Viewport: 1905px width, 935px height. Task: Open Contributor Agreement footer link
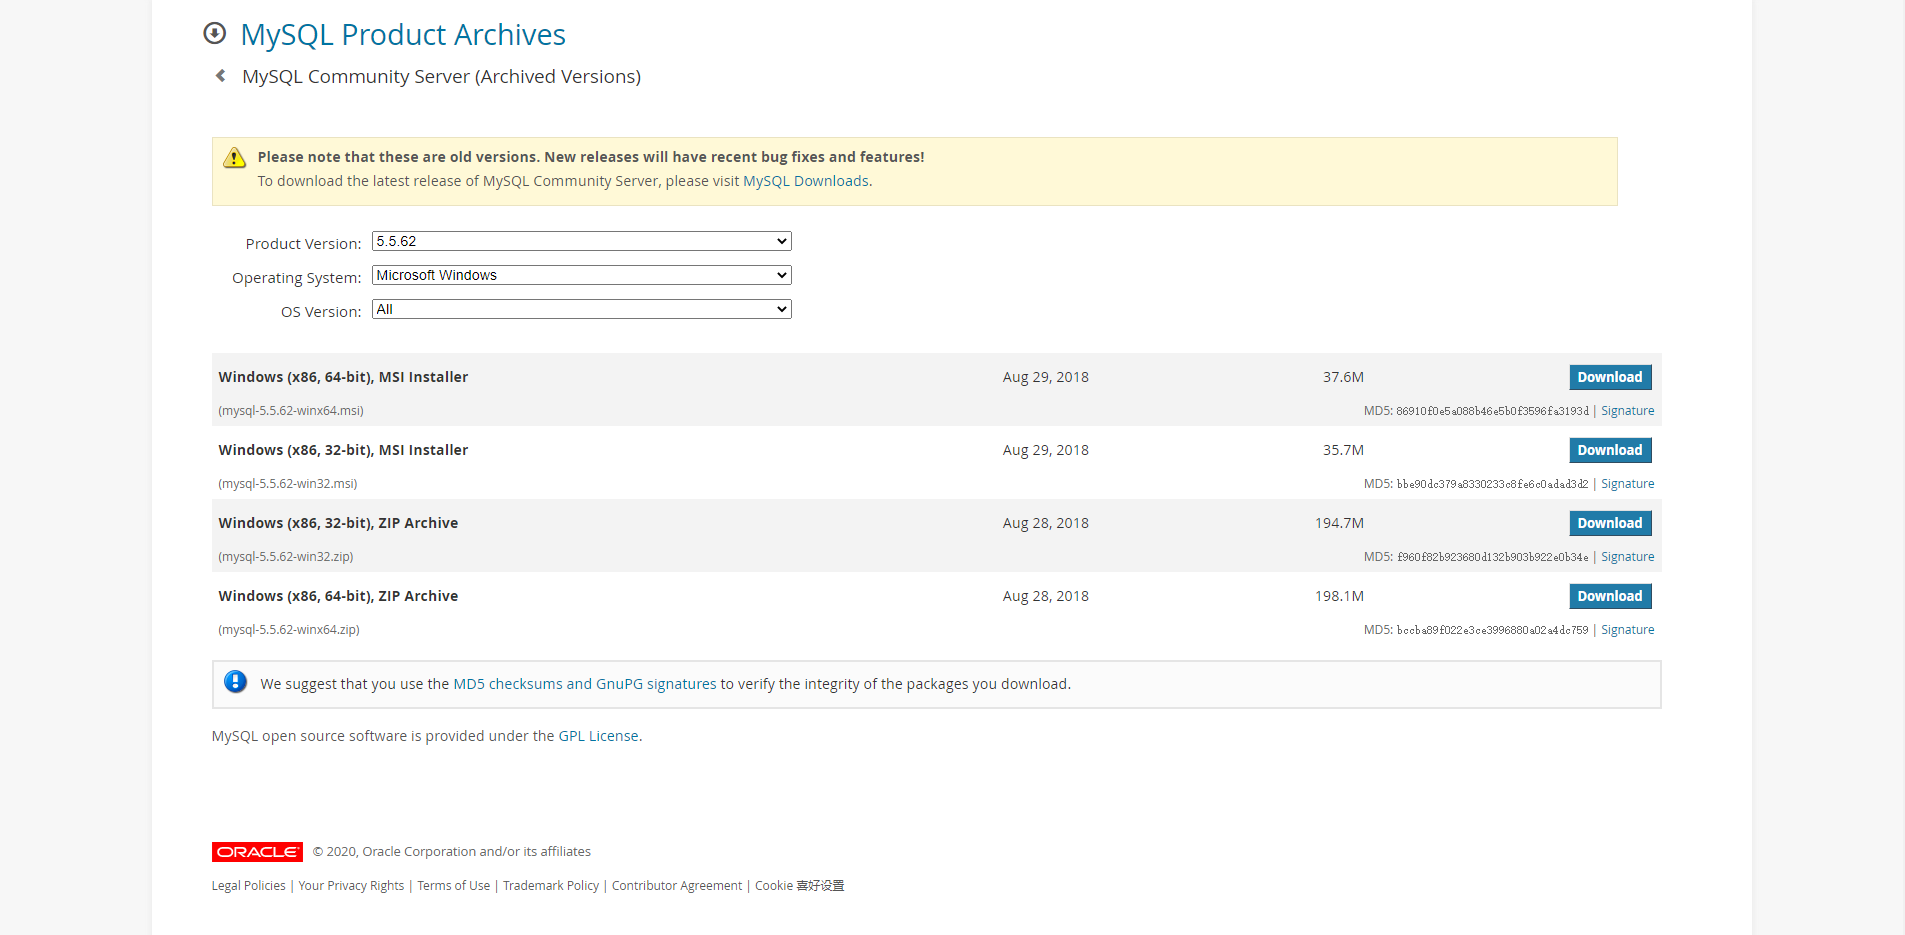point(677,886)
